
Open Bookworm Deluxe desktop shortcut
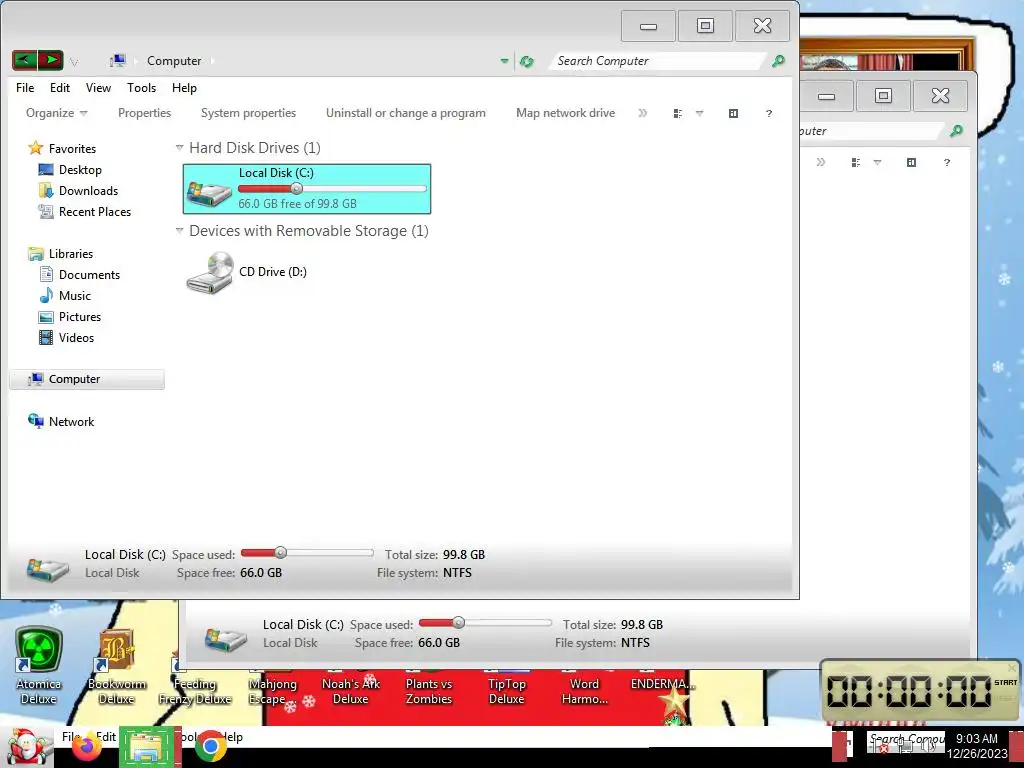(117, 667)
